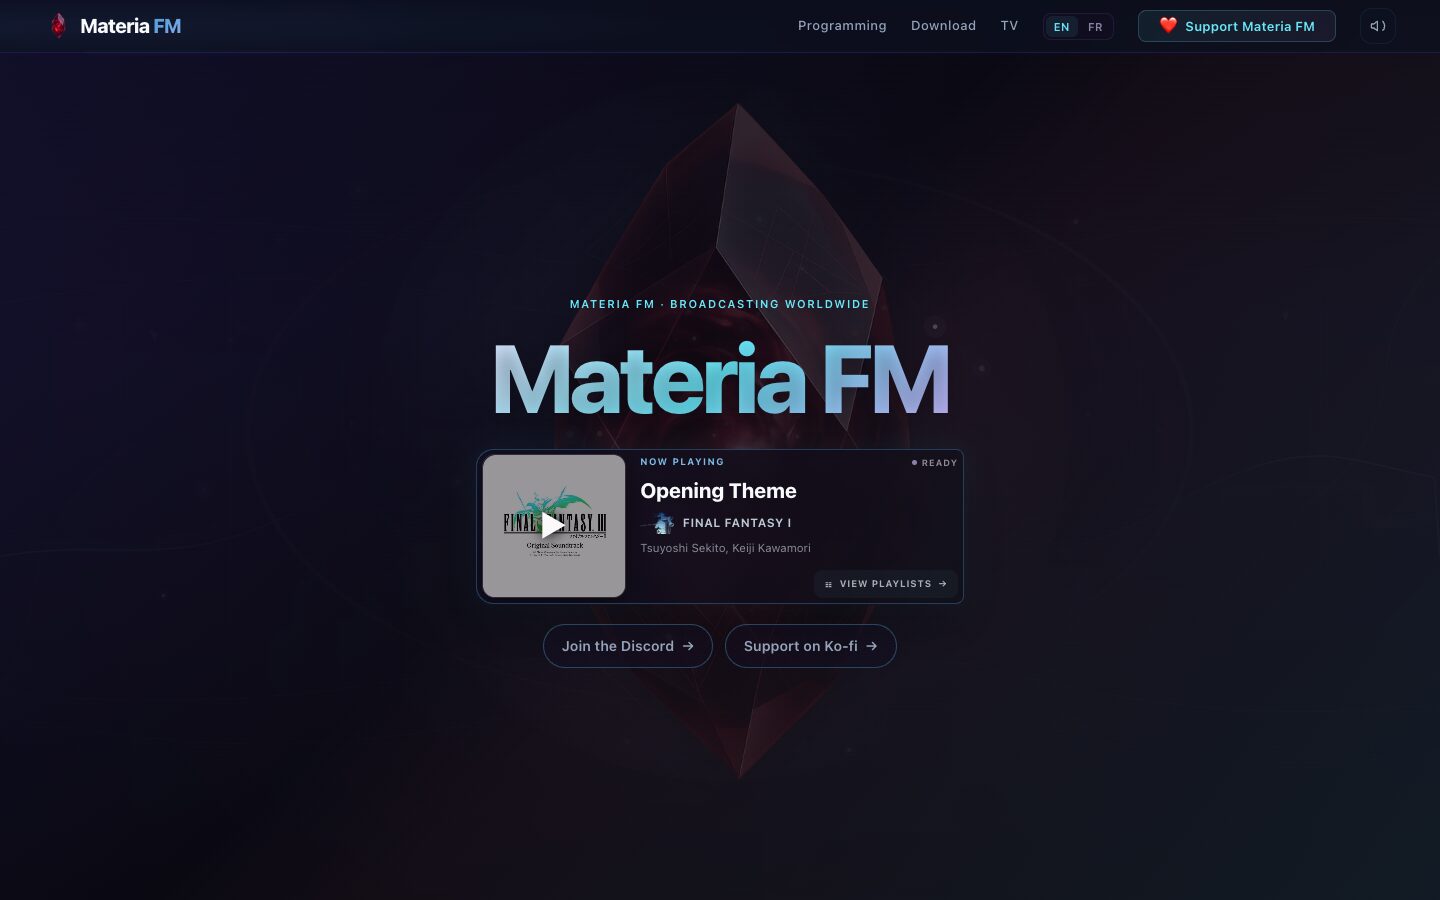Click the FINAL FANTASY I label
Image resolution: width=1440 pixels, height=900 pixels.
[x=737, y=523]
